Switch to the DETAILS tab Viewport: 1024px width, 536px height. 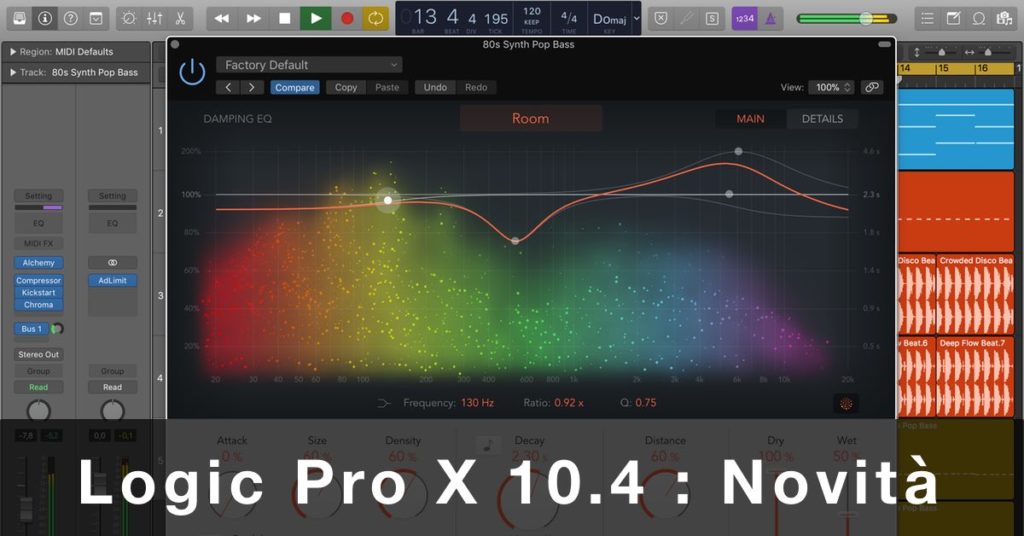(x=822, y=119)
